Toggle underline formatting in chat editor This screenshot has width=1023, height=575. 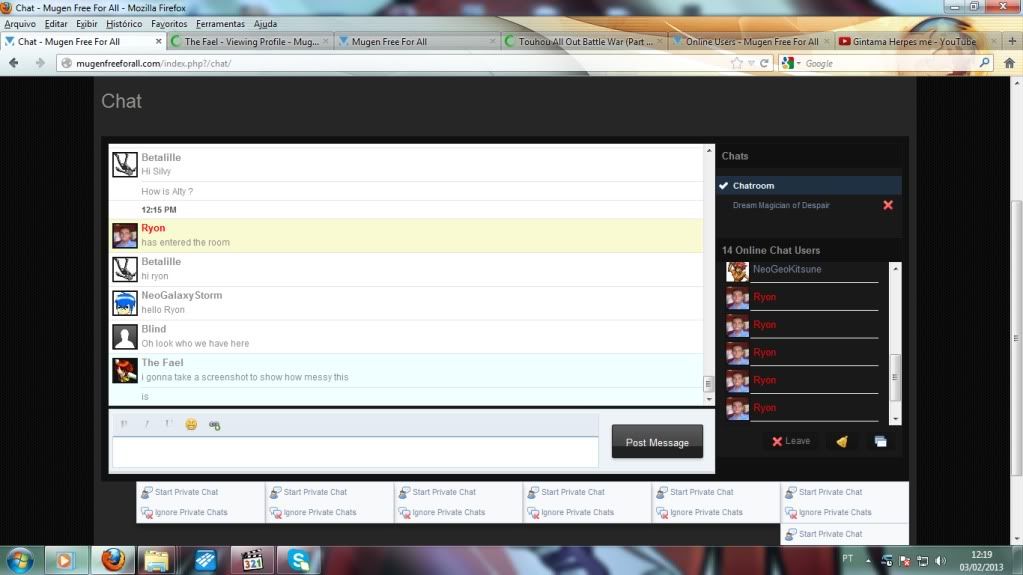(x=168, y=424)
